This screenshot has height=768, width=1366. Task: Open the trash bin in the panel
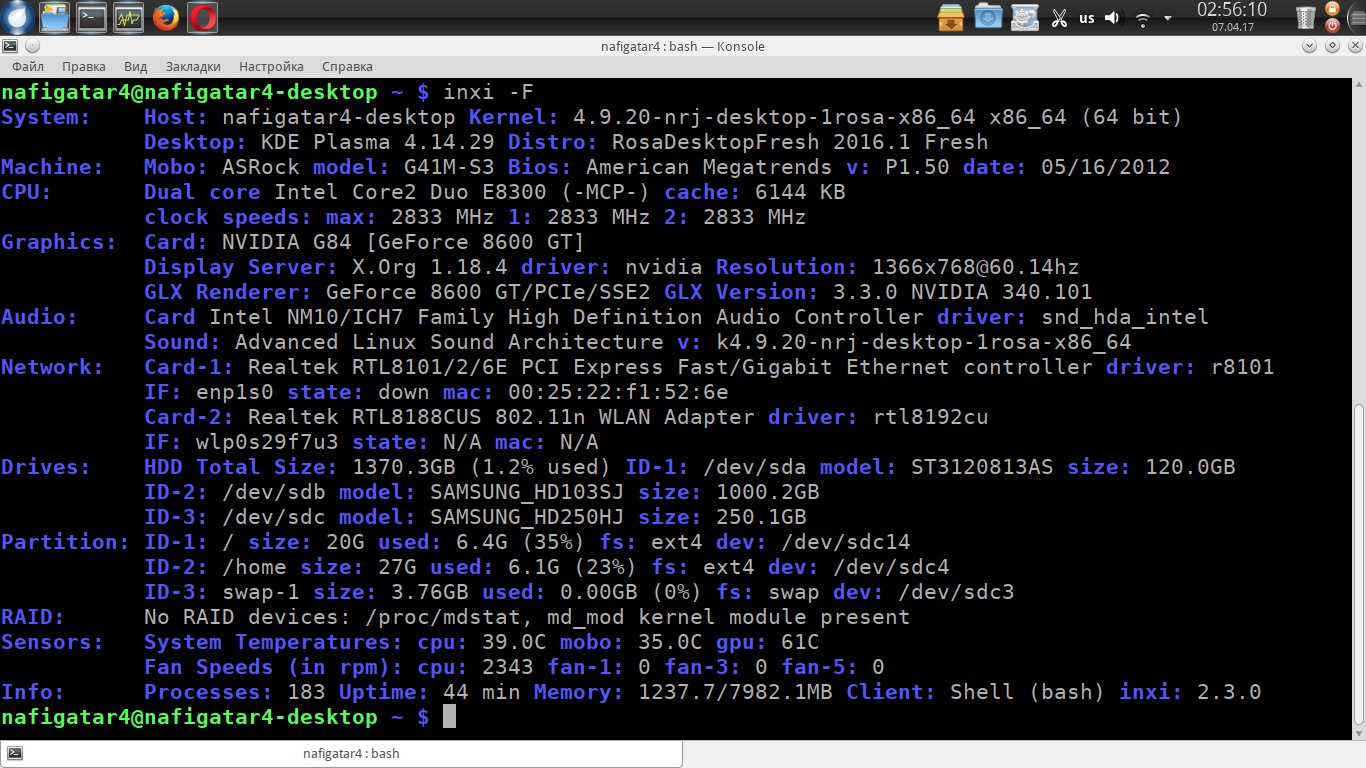[x=1306, y=17]
